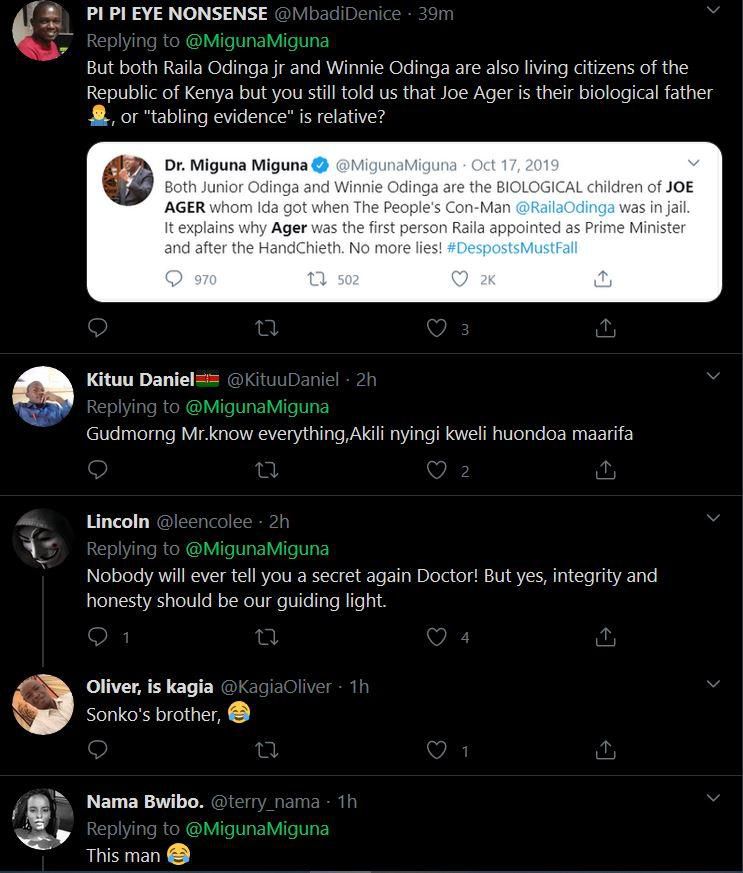
Task: Retweet Lincoln's reply
Action: [267, 636]
